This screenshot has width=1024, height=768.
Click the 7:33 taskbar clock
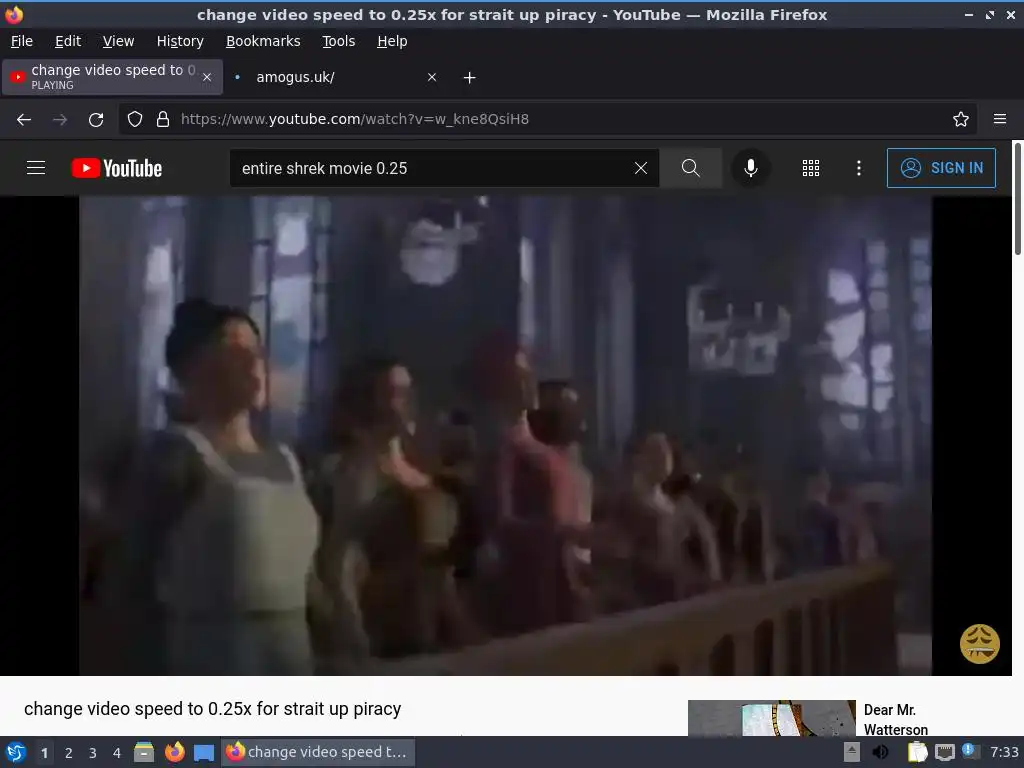point(1004,752)
